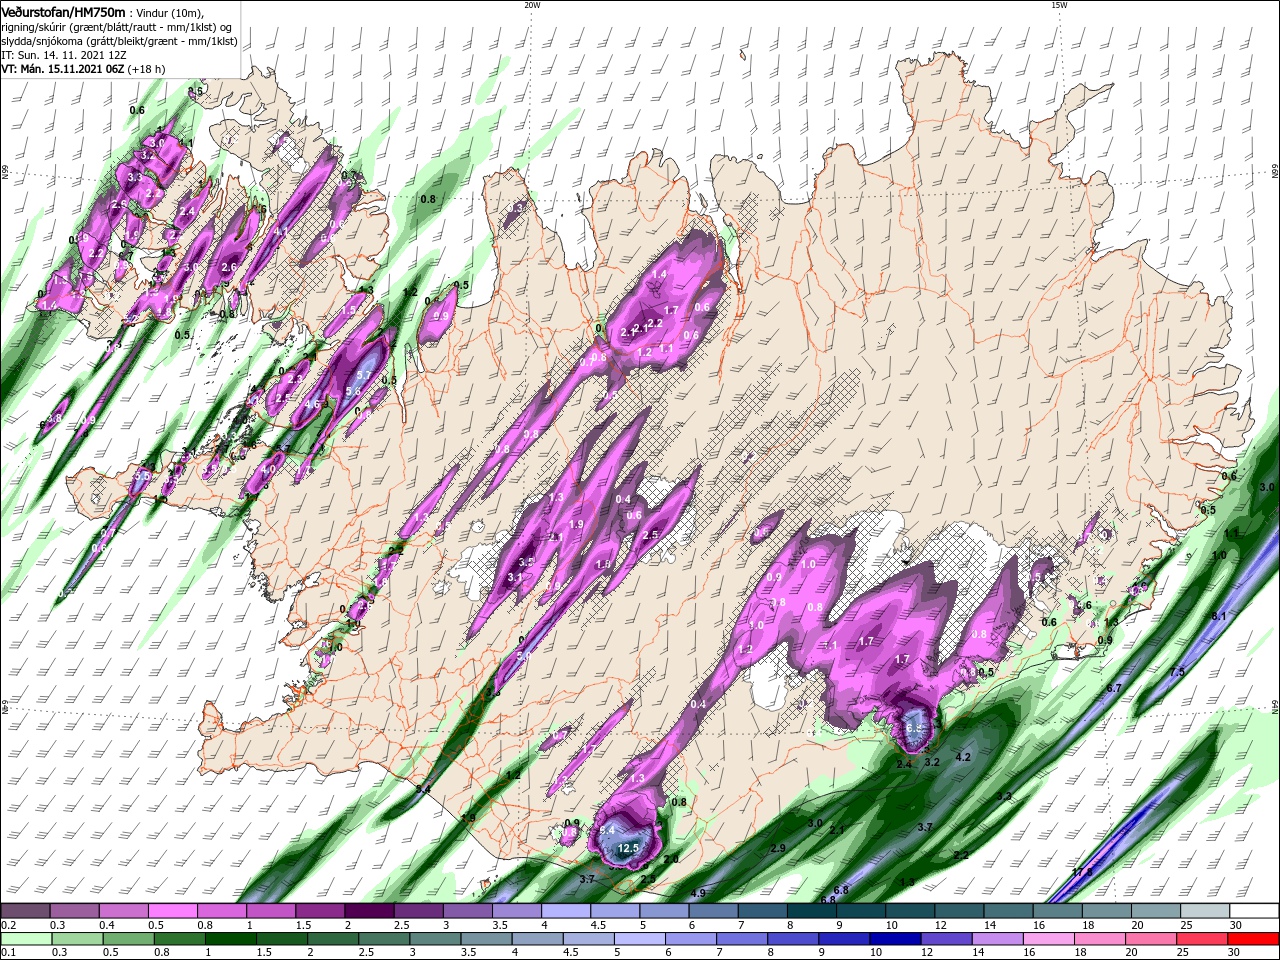
Task: Click the 12.5 precipitation value on the south coast
Action: (628, 848)
